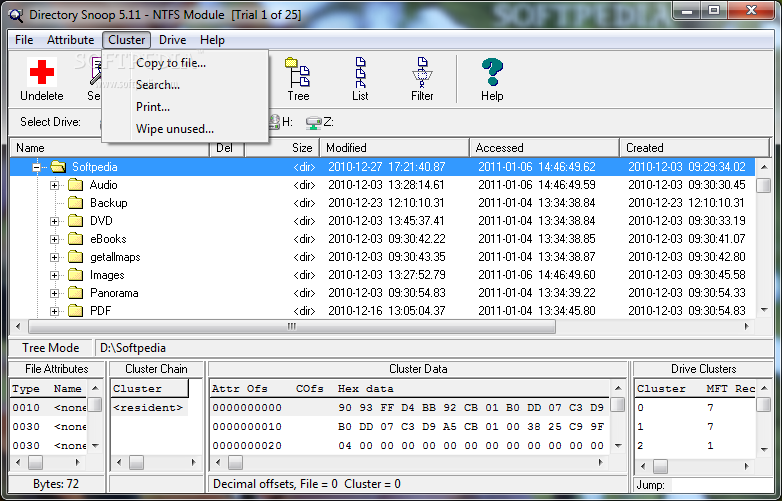Expand the DVD folder node
Viewport: 782px width, 501px height.
(54, 221)
